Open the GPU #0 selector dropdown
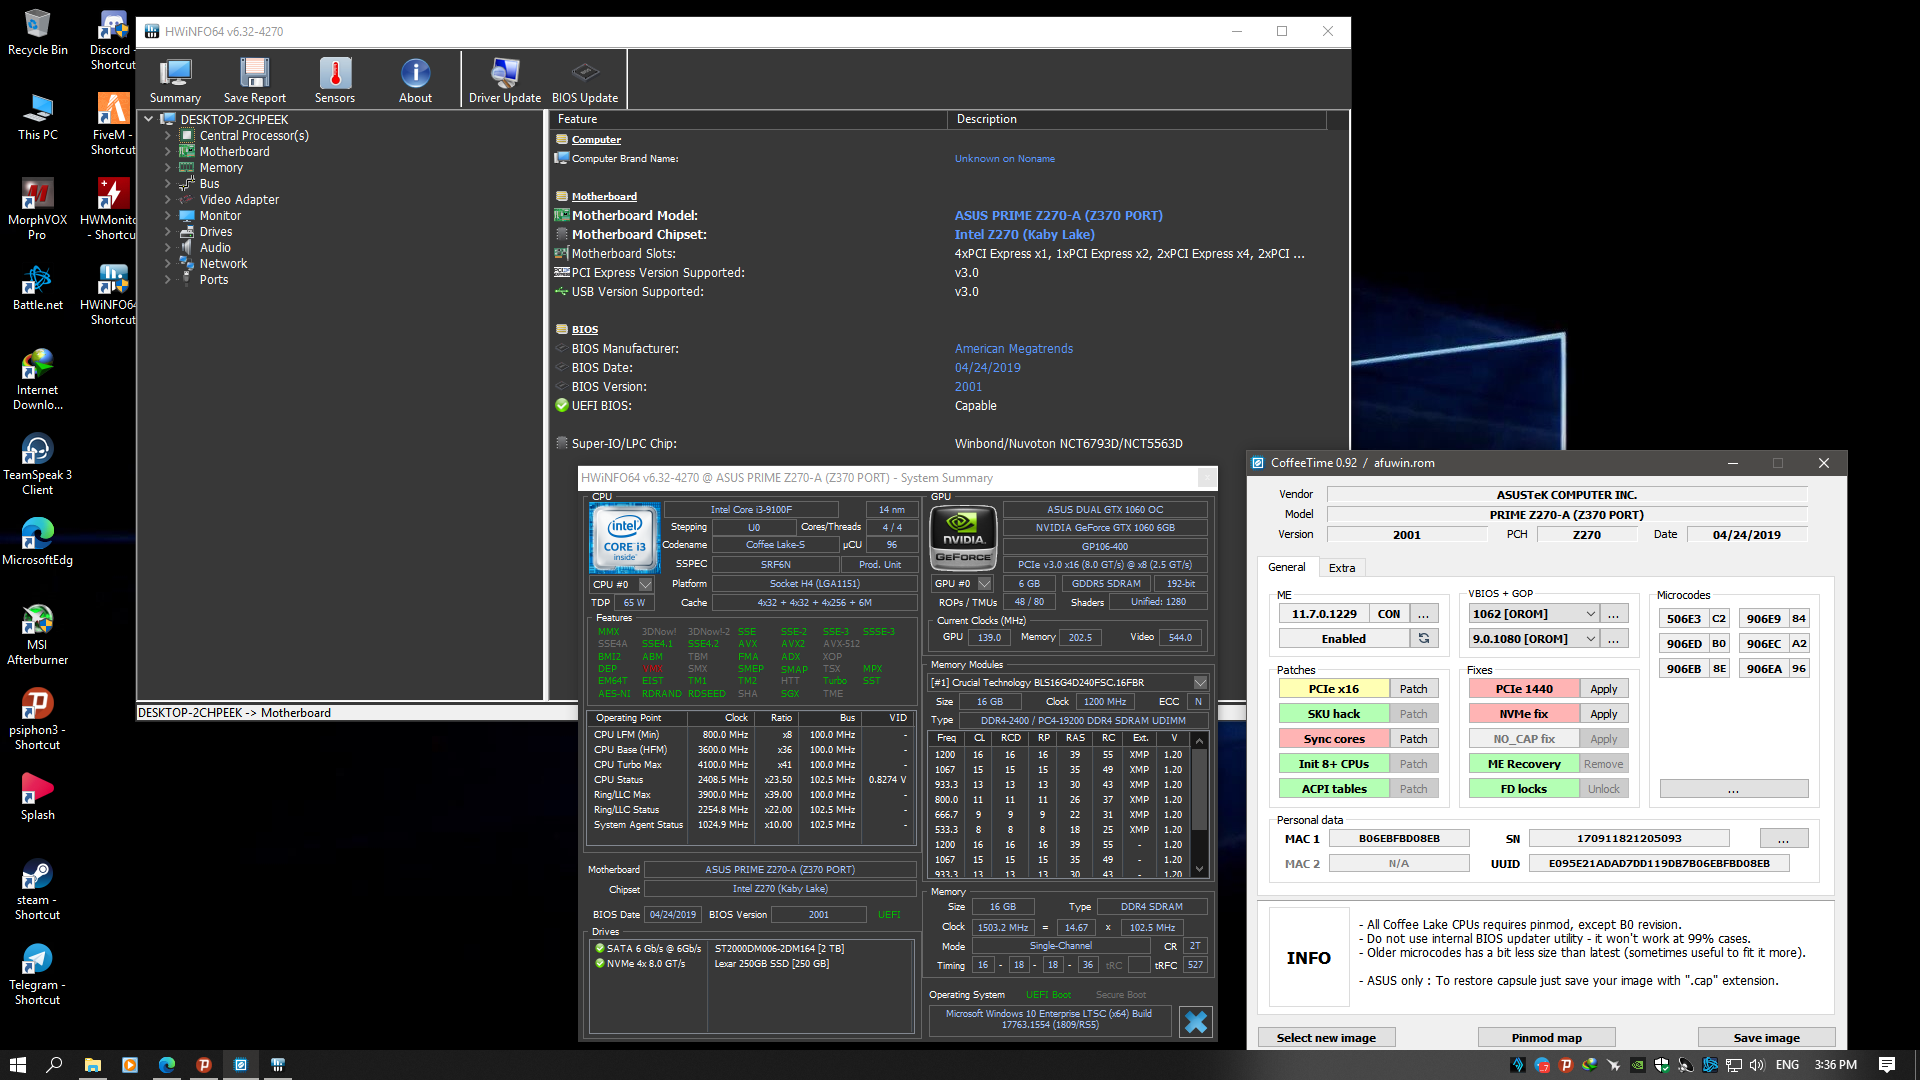Image resolution: width=1920 pixels, height=1080 pixels. click(984, 584)
